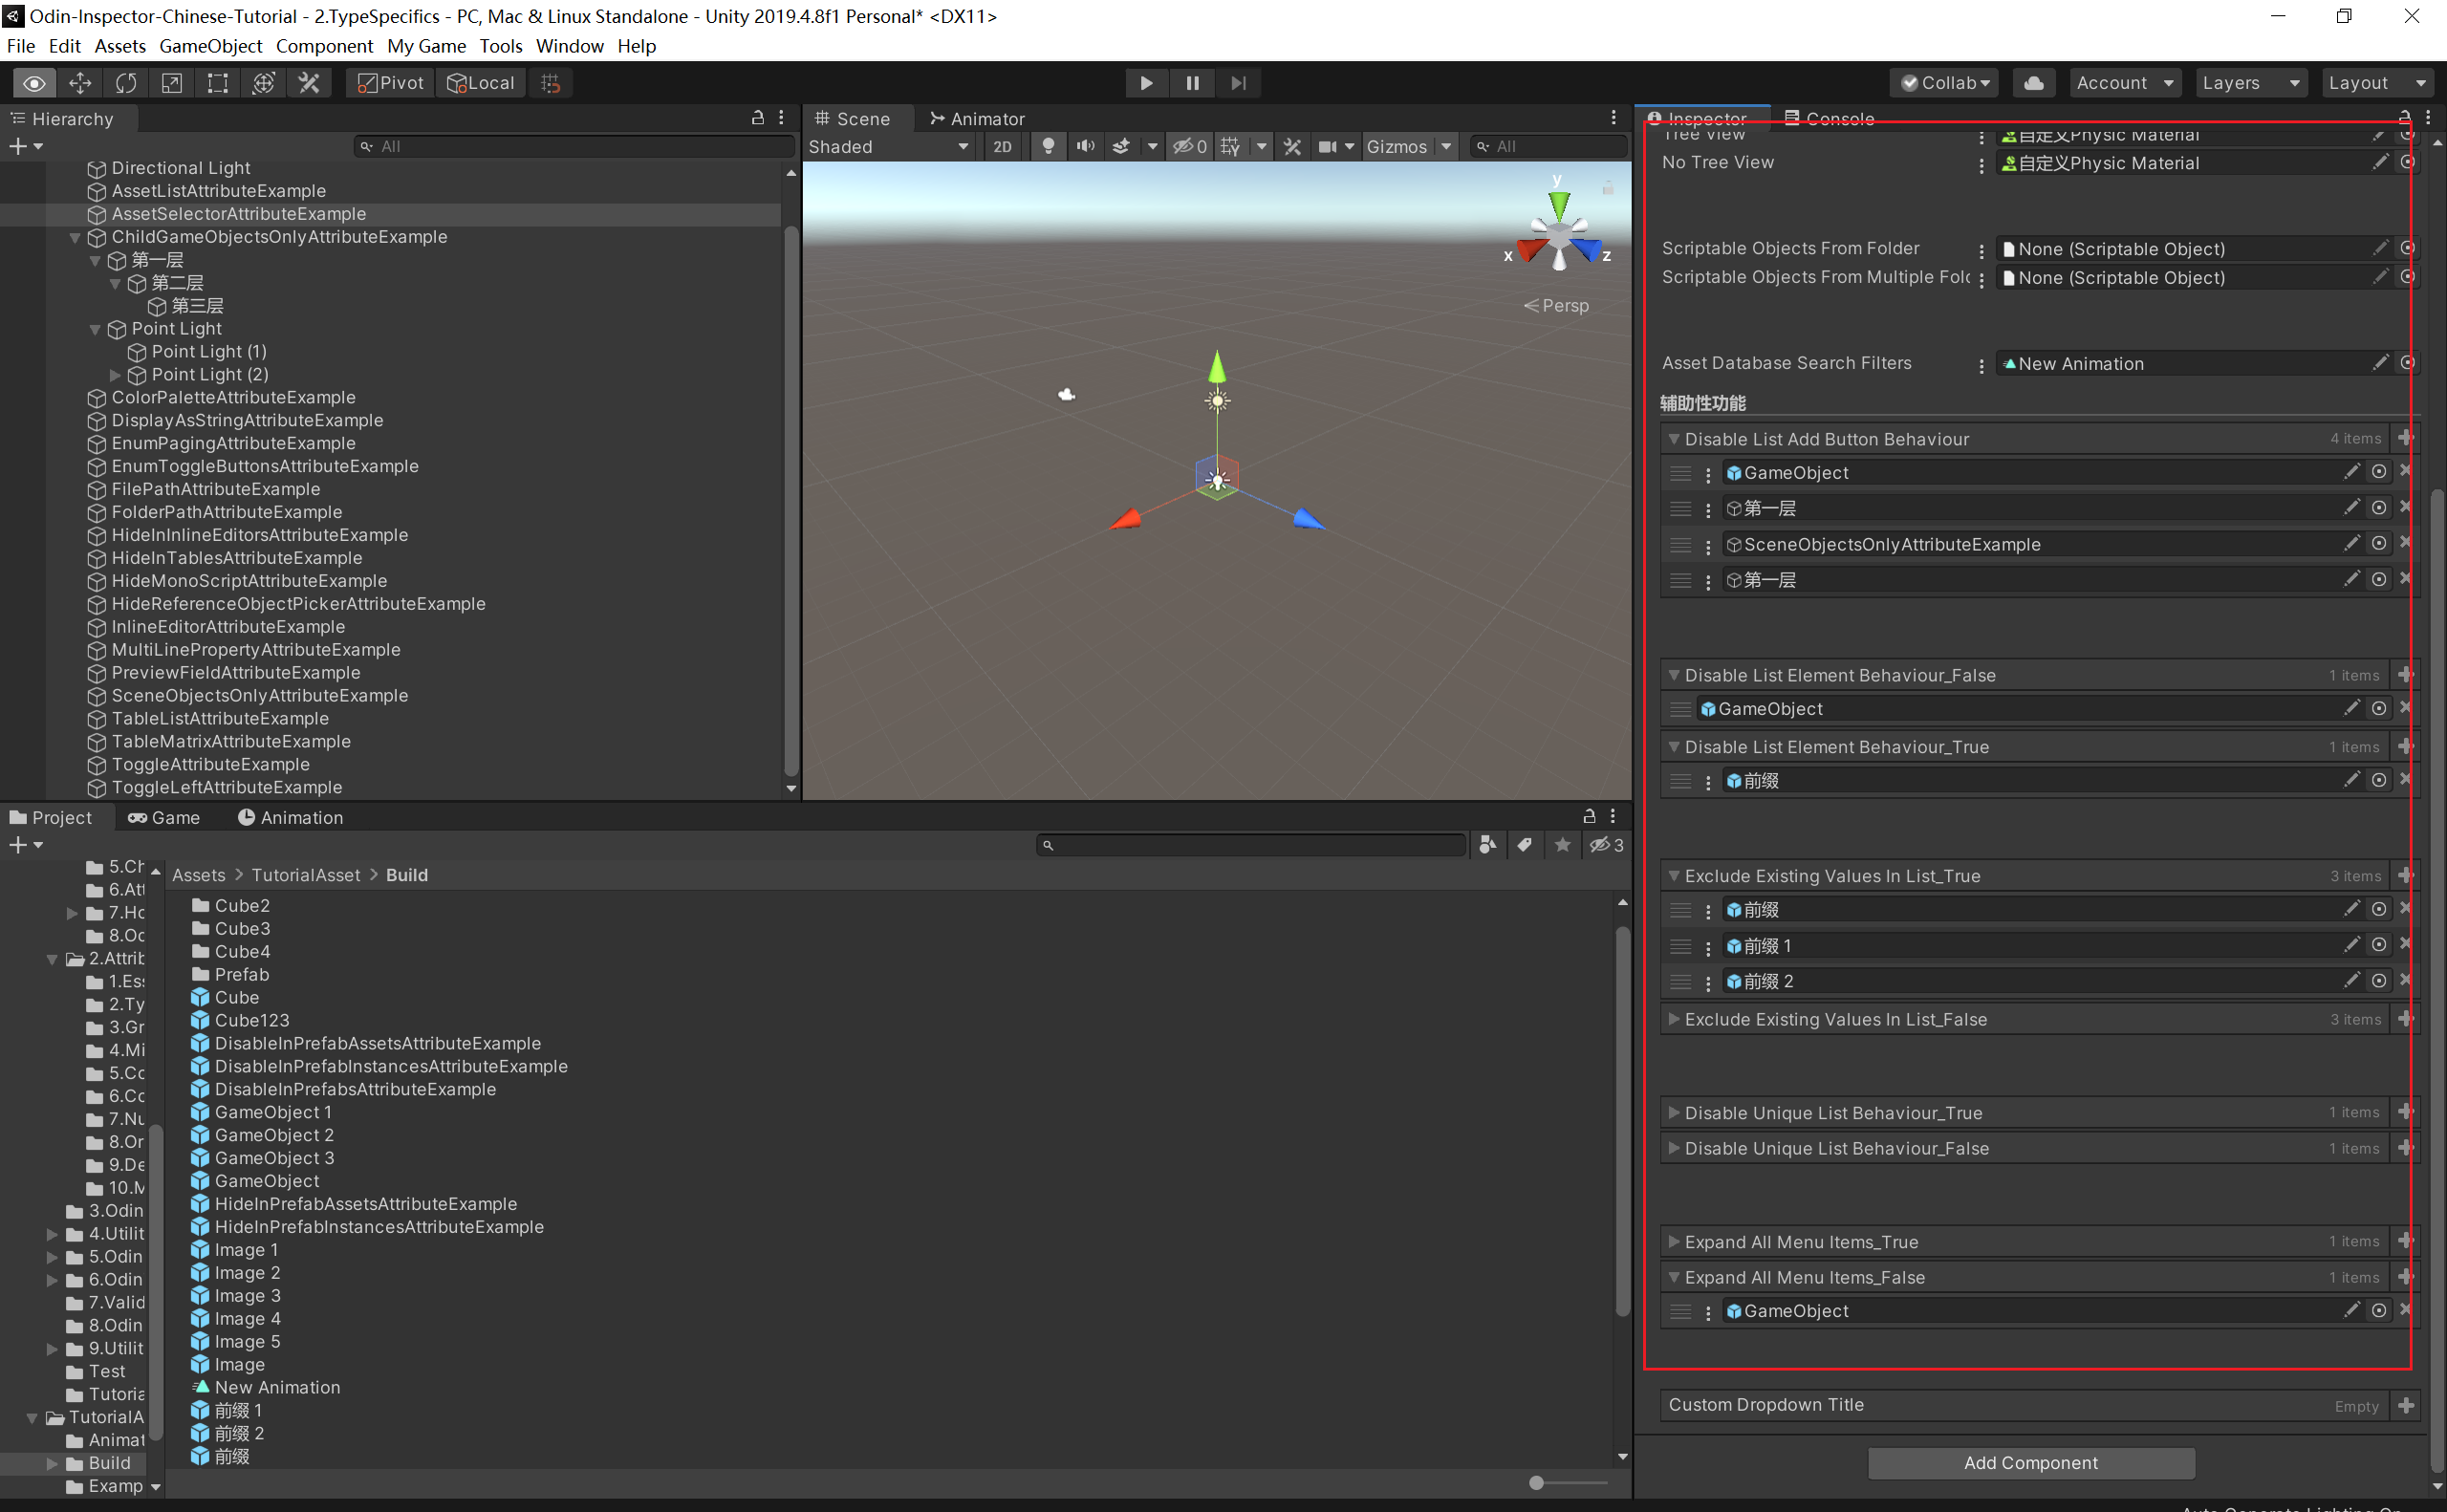Viewport: 2447px width, 1512px height.
Task: Select the Rotate tool
Action: pos(126,83)
